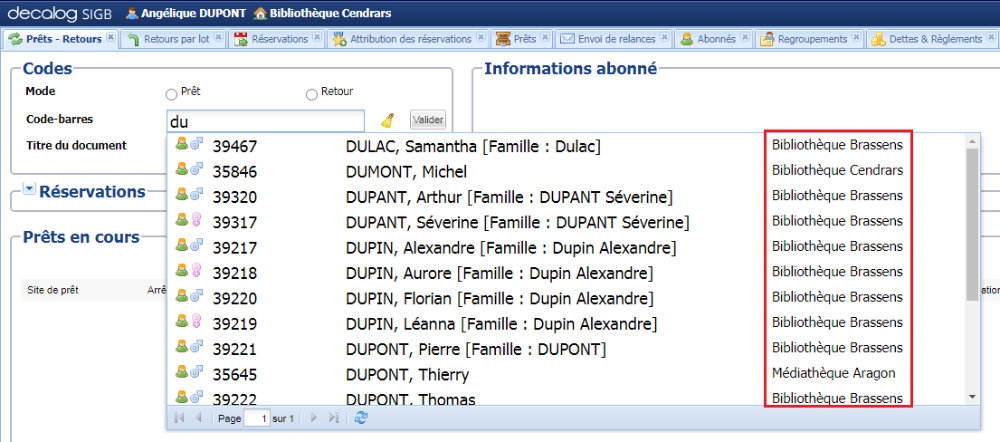Close the Abonnés tab
This screenshot has width=1000, height=442.
pyautogui.click(x=744, y=38)
